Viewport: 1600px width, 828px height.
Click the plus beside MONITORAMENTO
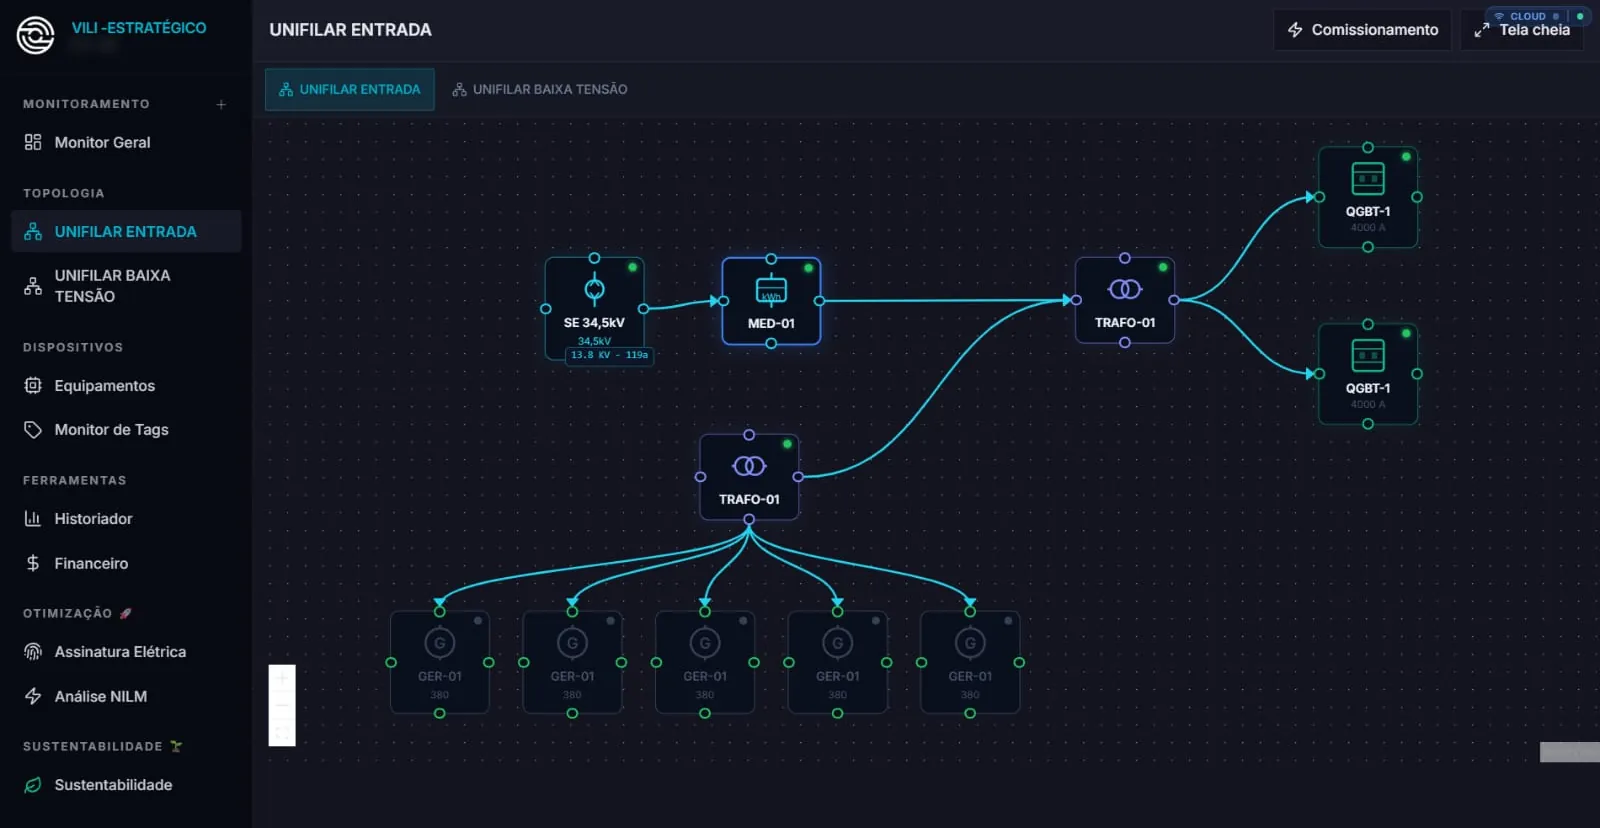221,104
